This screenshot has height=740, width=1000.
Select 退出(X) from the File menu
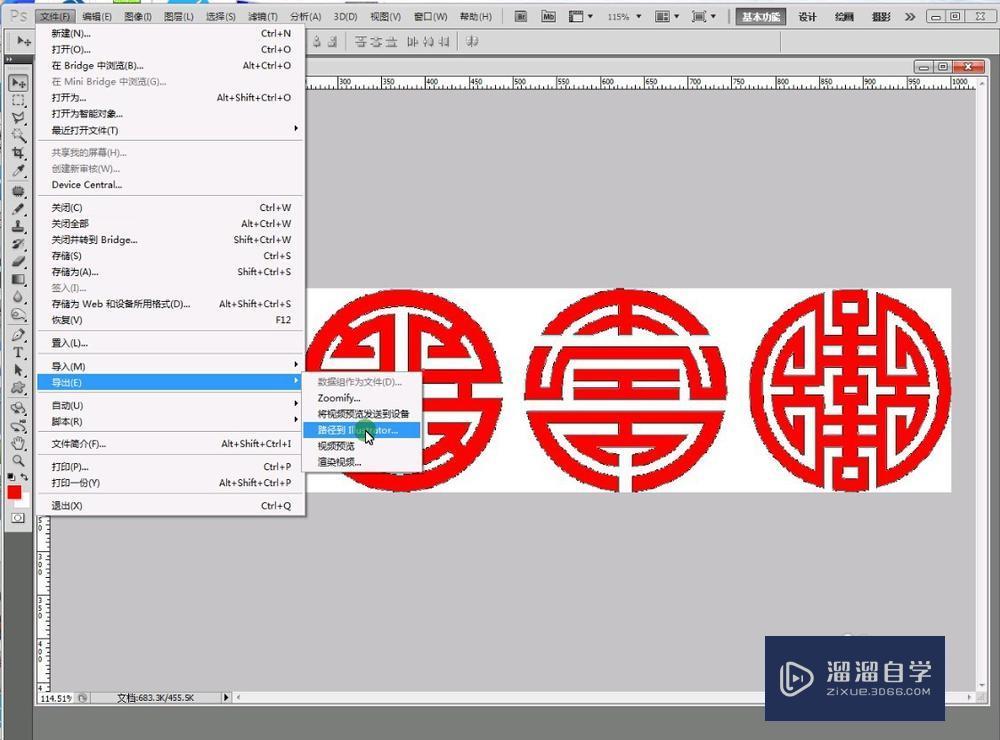(x=170, y=505)
